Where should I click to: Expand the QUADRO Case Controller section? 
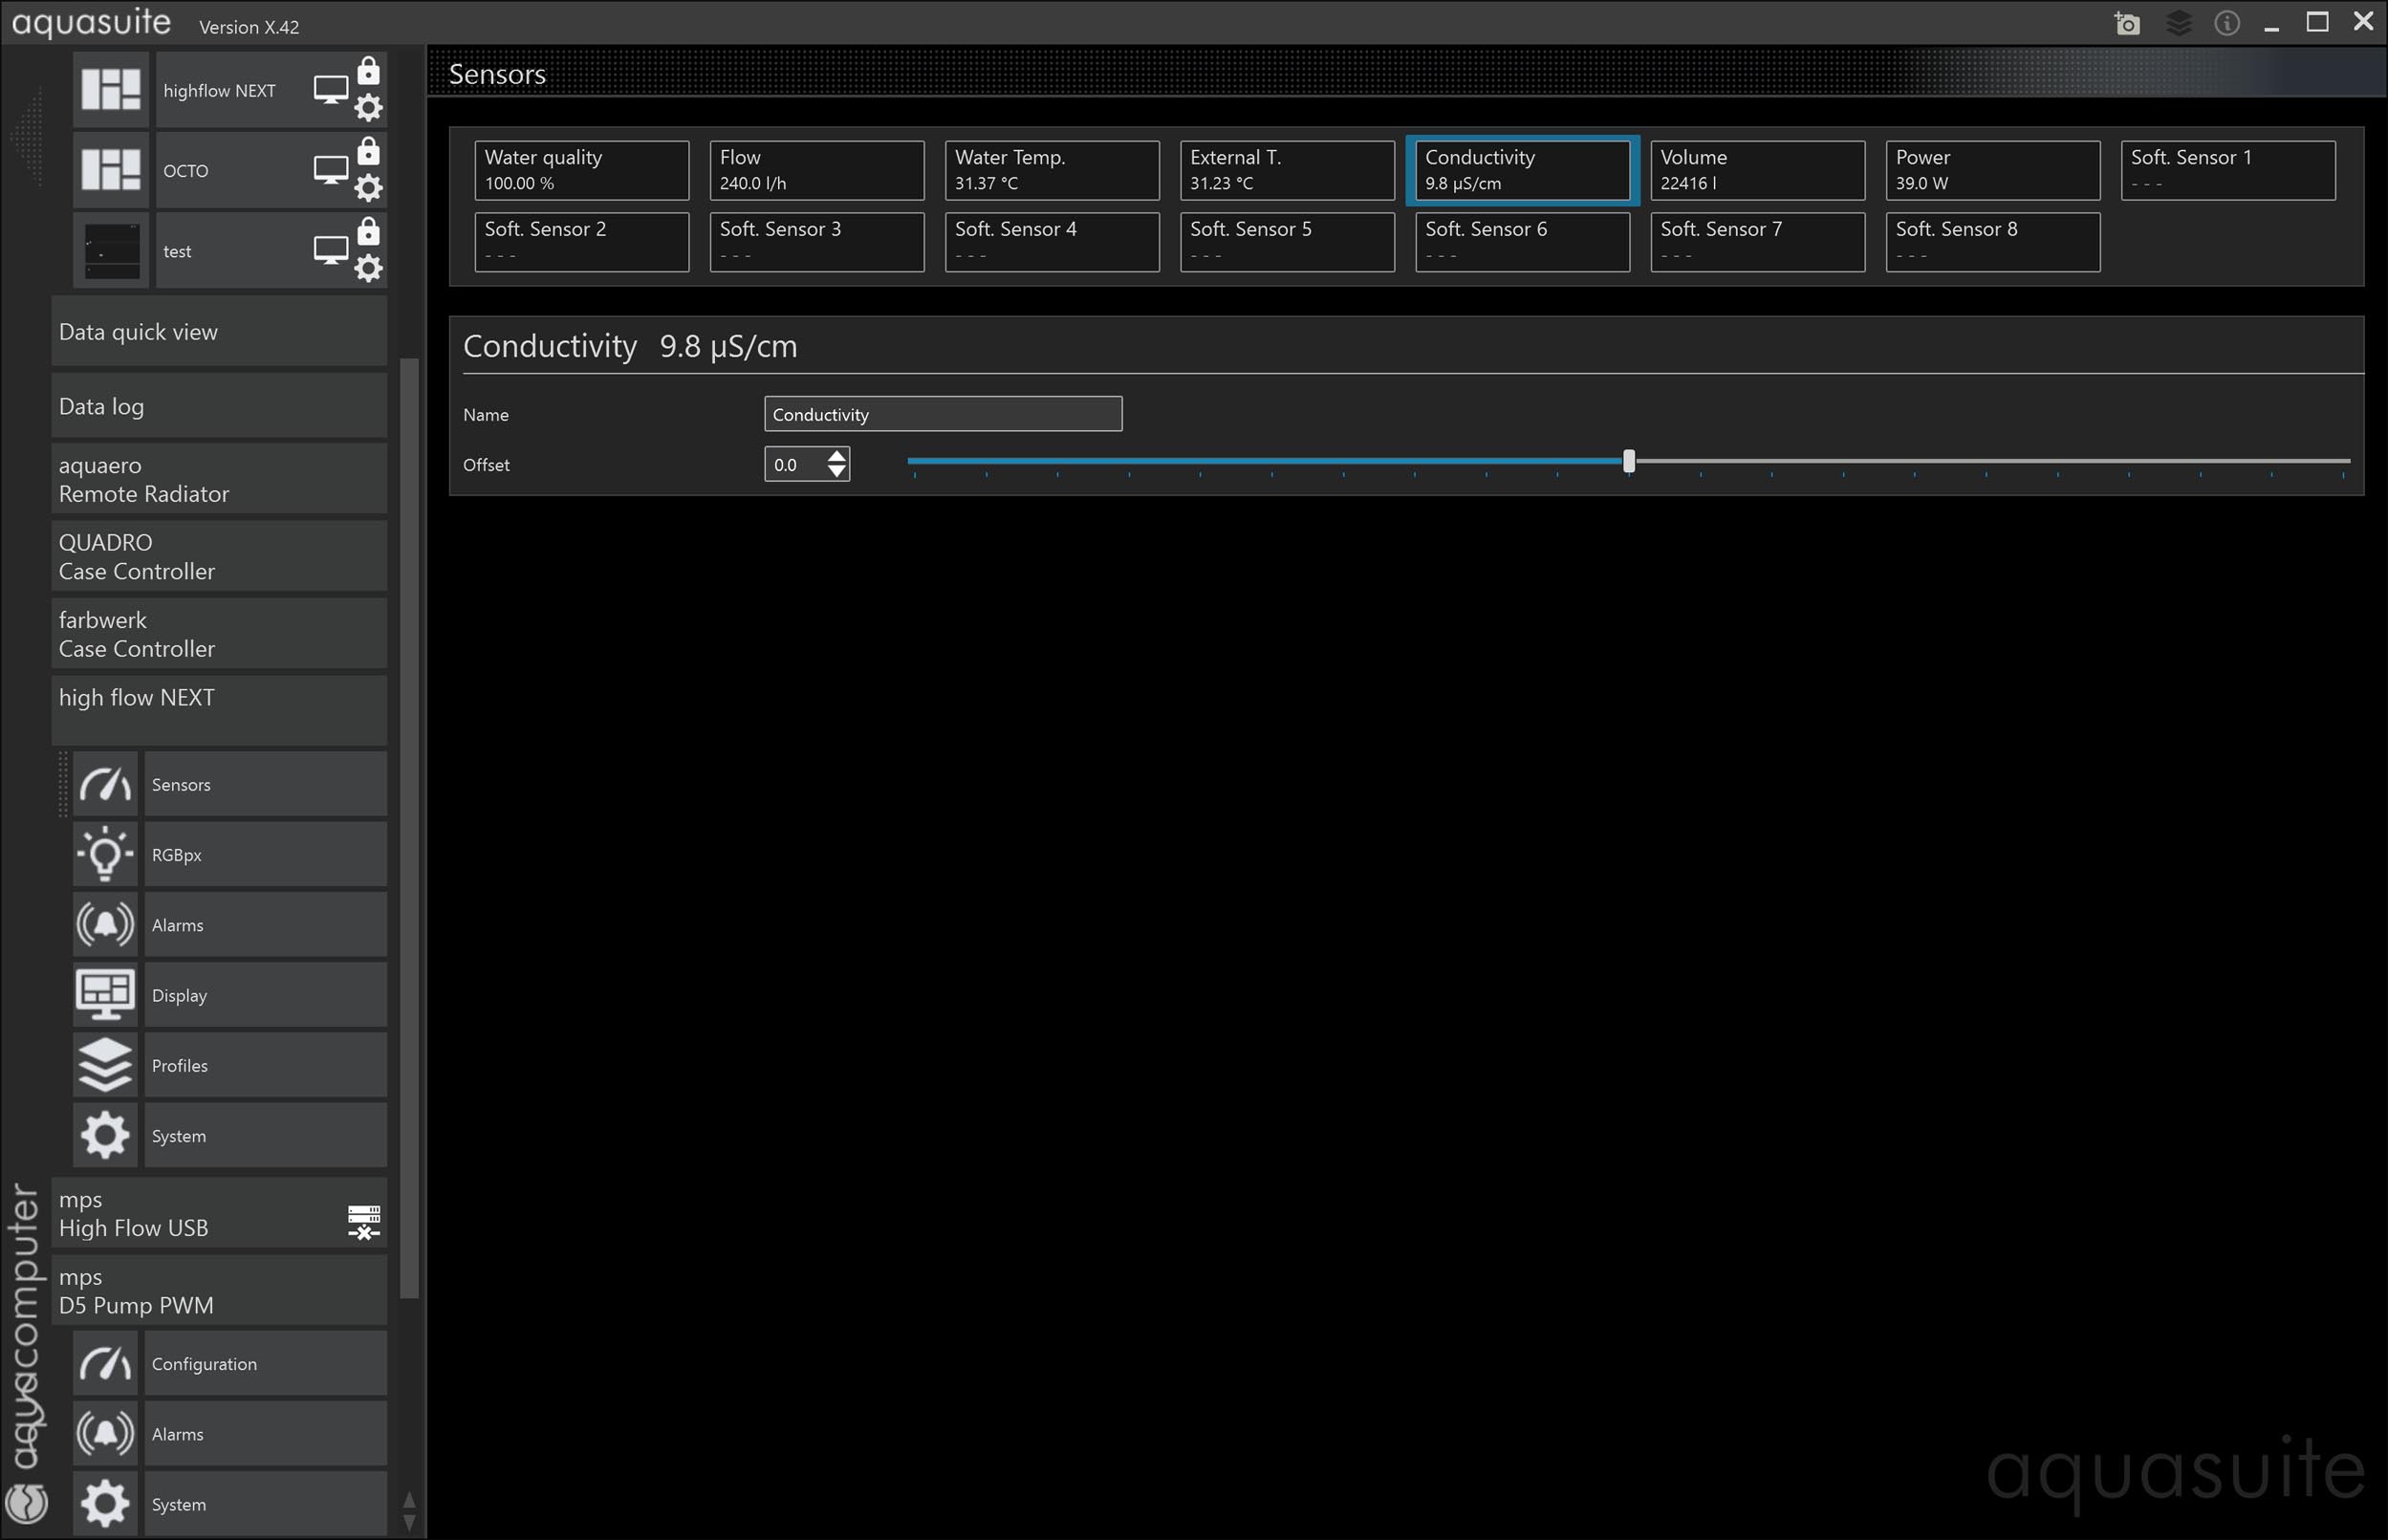pos(218,556)
